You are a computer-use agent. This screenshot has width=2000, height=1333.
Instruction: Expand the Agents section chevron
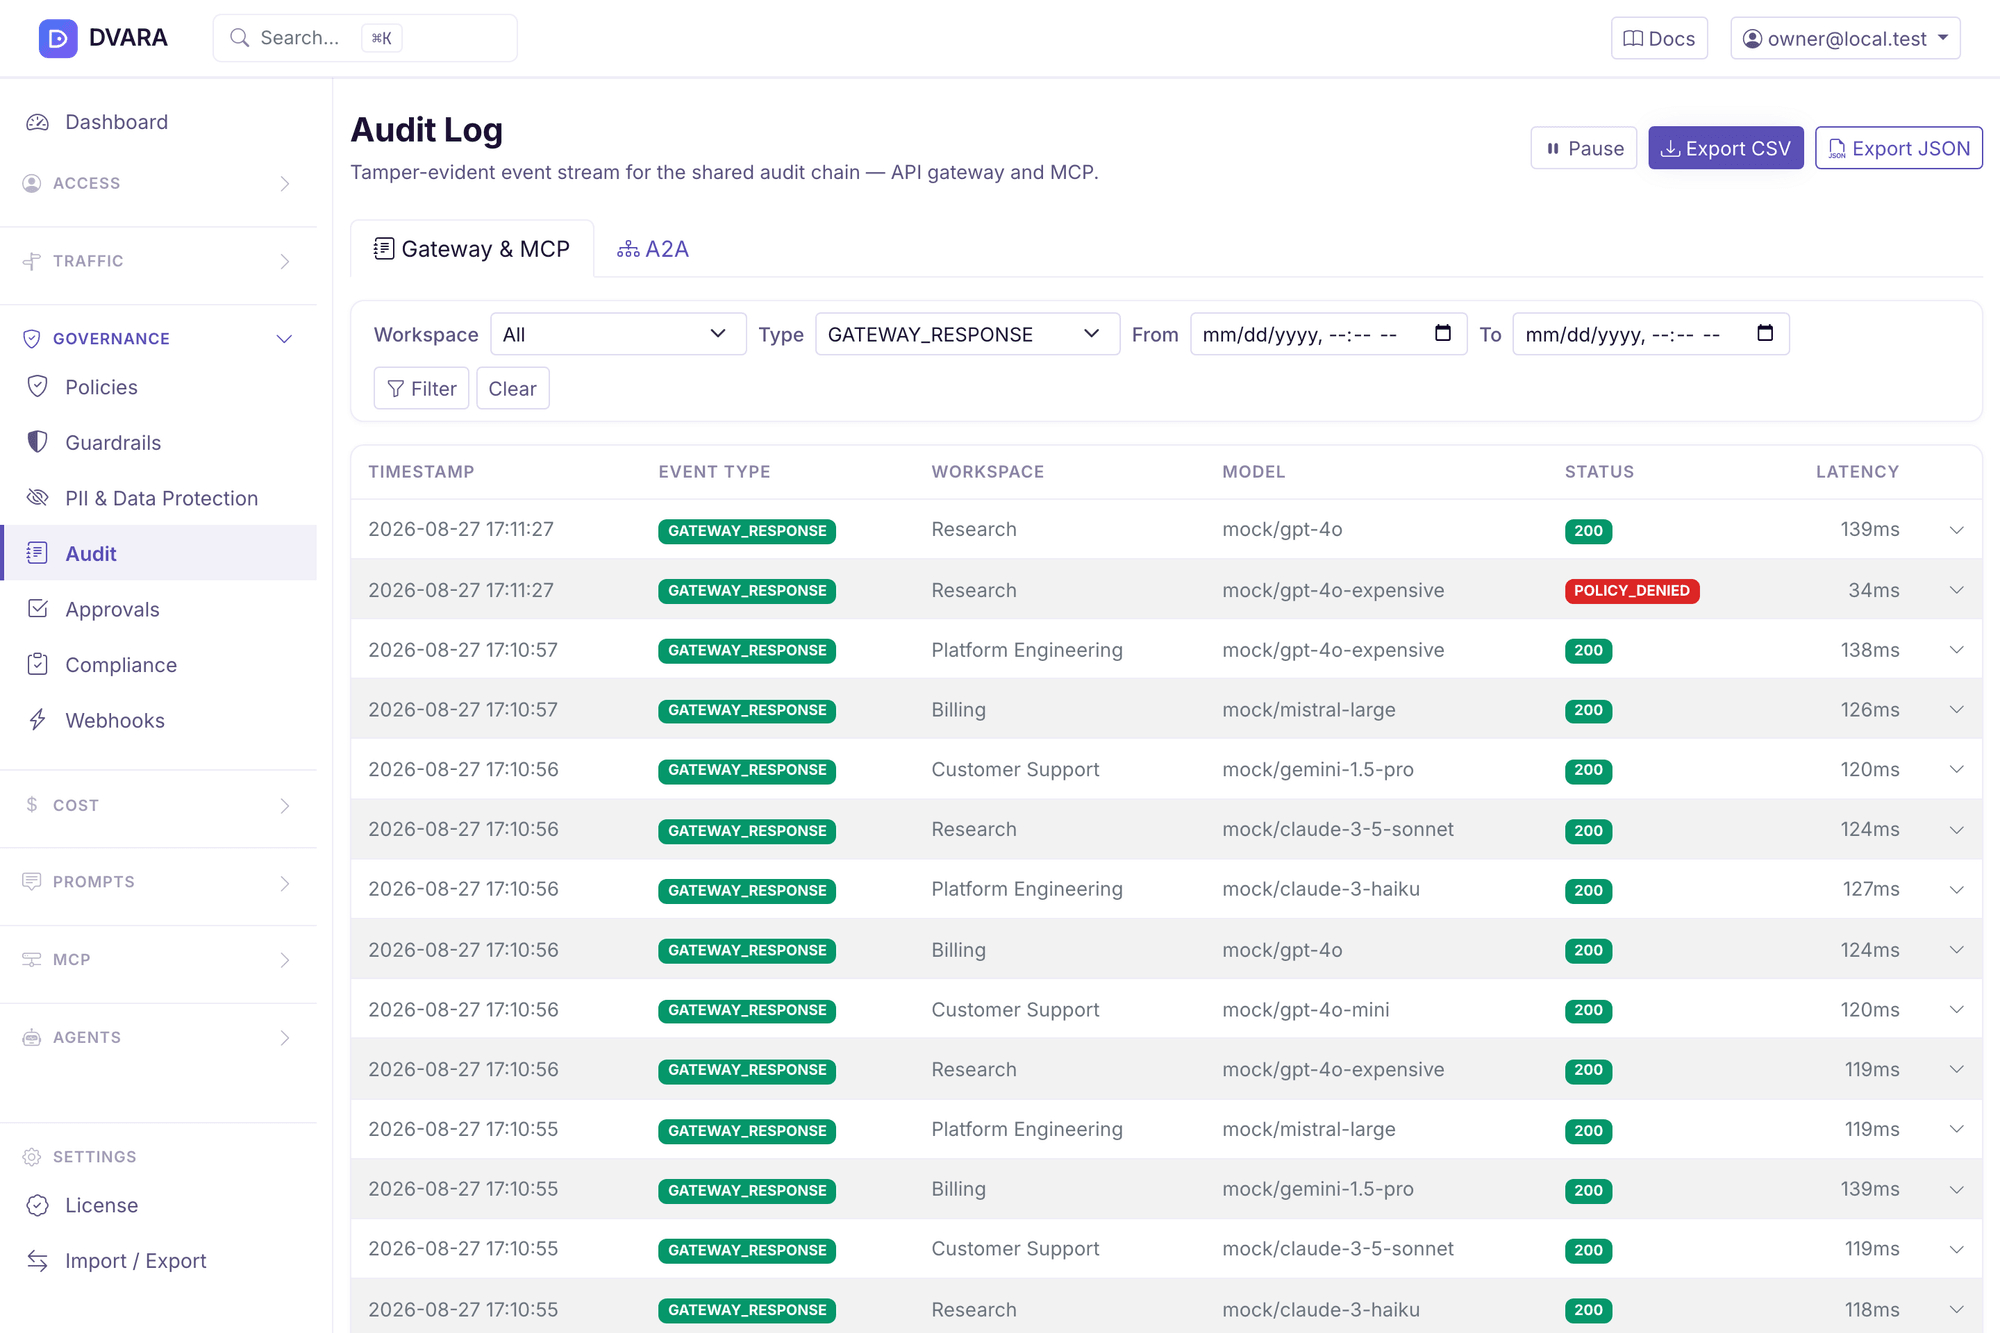pyautogui.click(x=285, y=1038)
